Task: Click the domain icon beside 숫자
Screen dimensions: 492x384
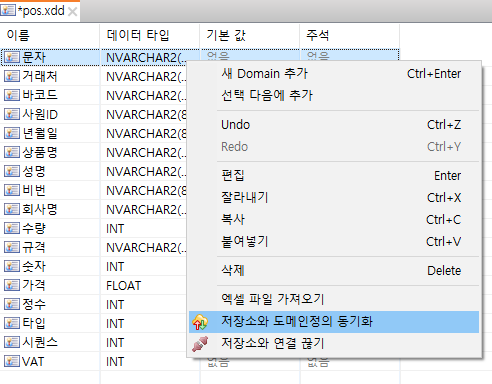Action: pos(12,266)
